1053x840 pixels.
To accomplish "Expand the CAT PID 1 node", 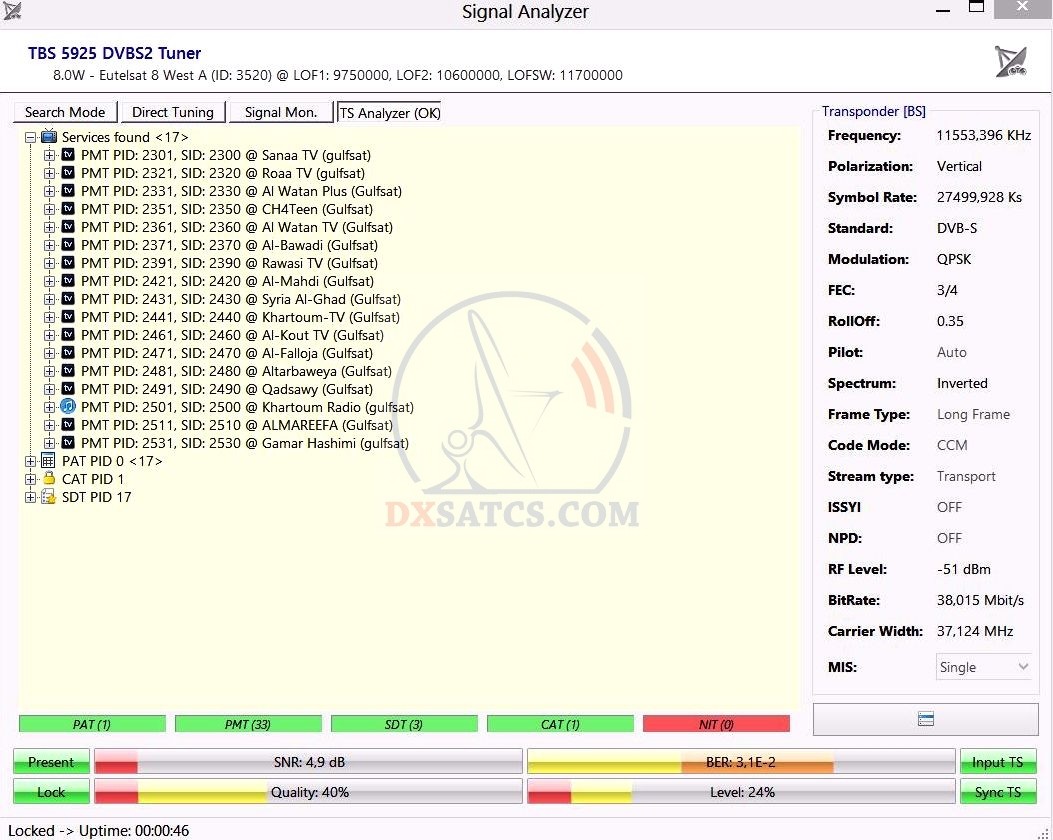I will point(30,479).
